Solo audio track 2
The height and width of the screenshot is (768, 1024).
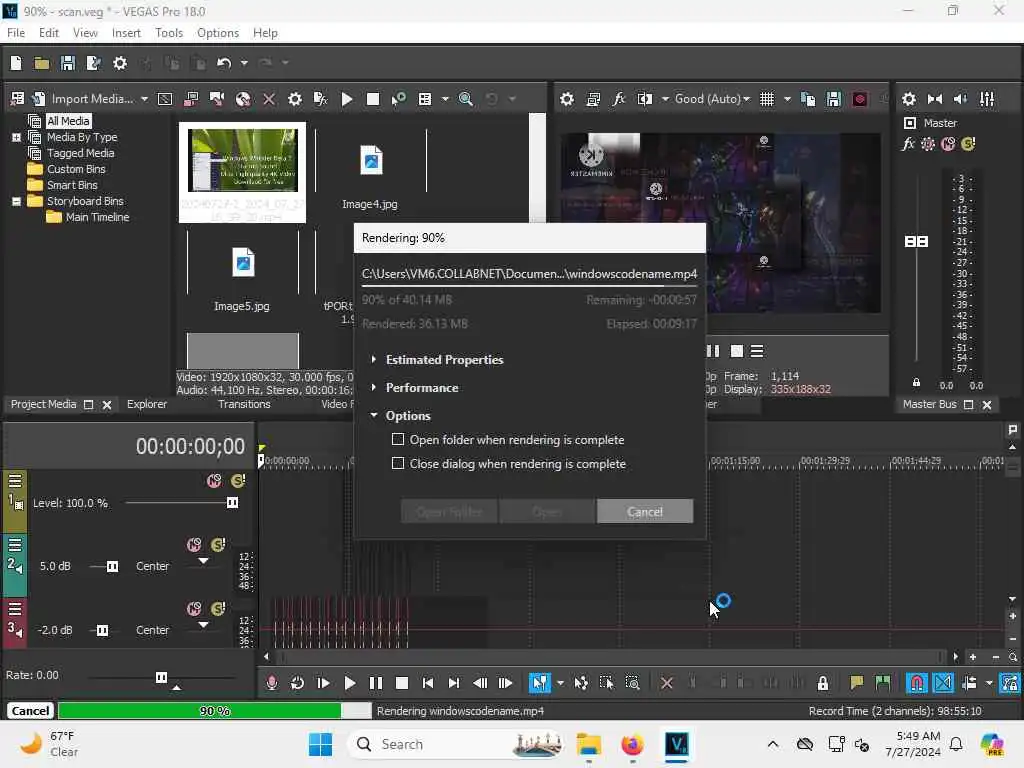point(218,545)
